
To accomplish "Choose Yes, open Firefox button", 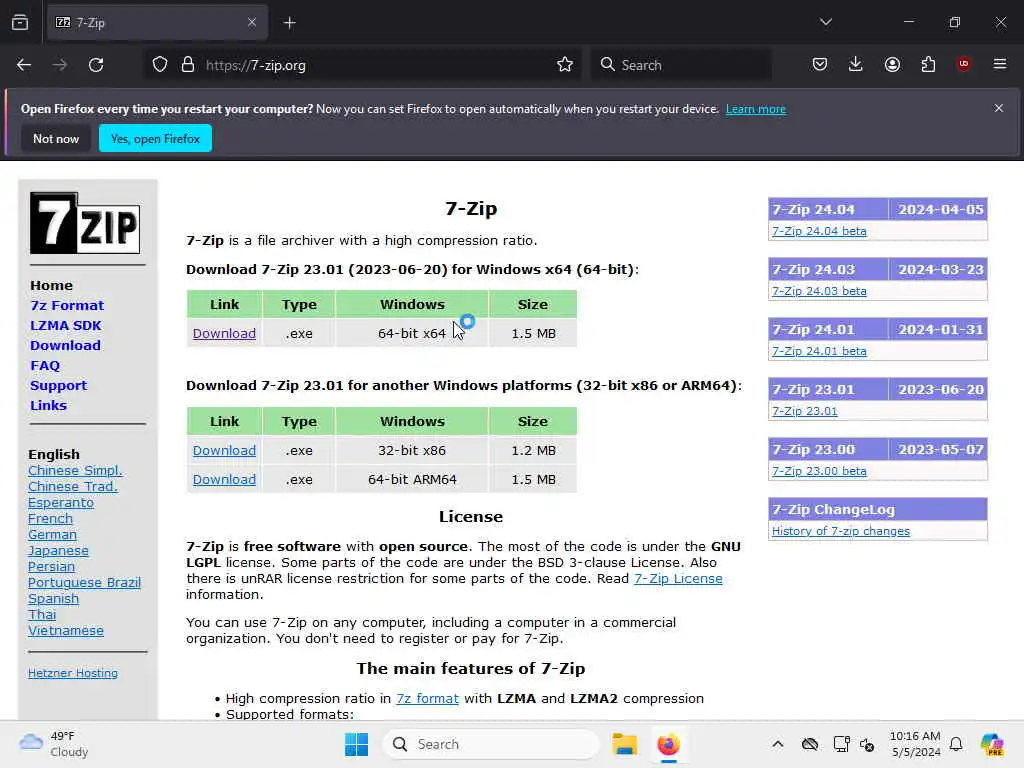I will 155,138.
